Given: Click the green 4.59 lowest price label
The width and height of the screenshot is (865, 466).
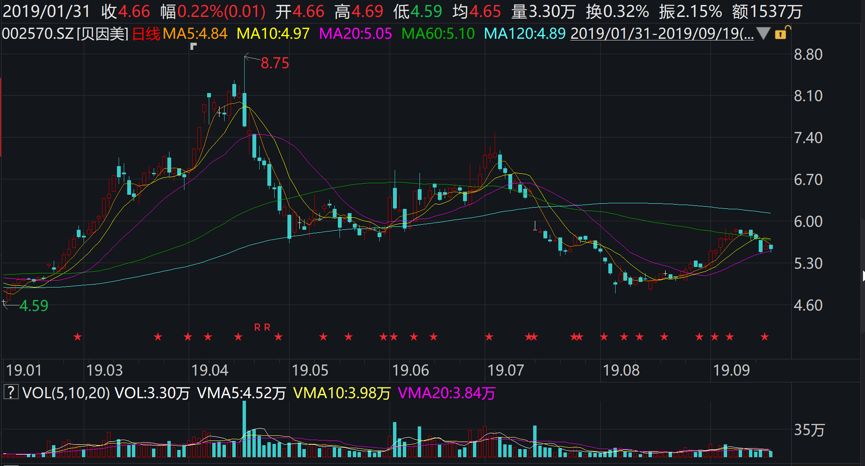Looking at the screenshot, I should (x=34, y=304).
